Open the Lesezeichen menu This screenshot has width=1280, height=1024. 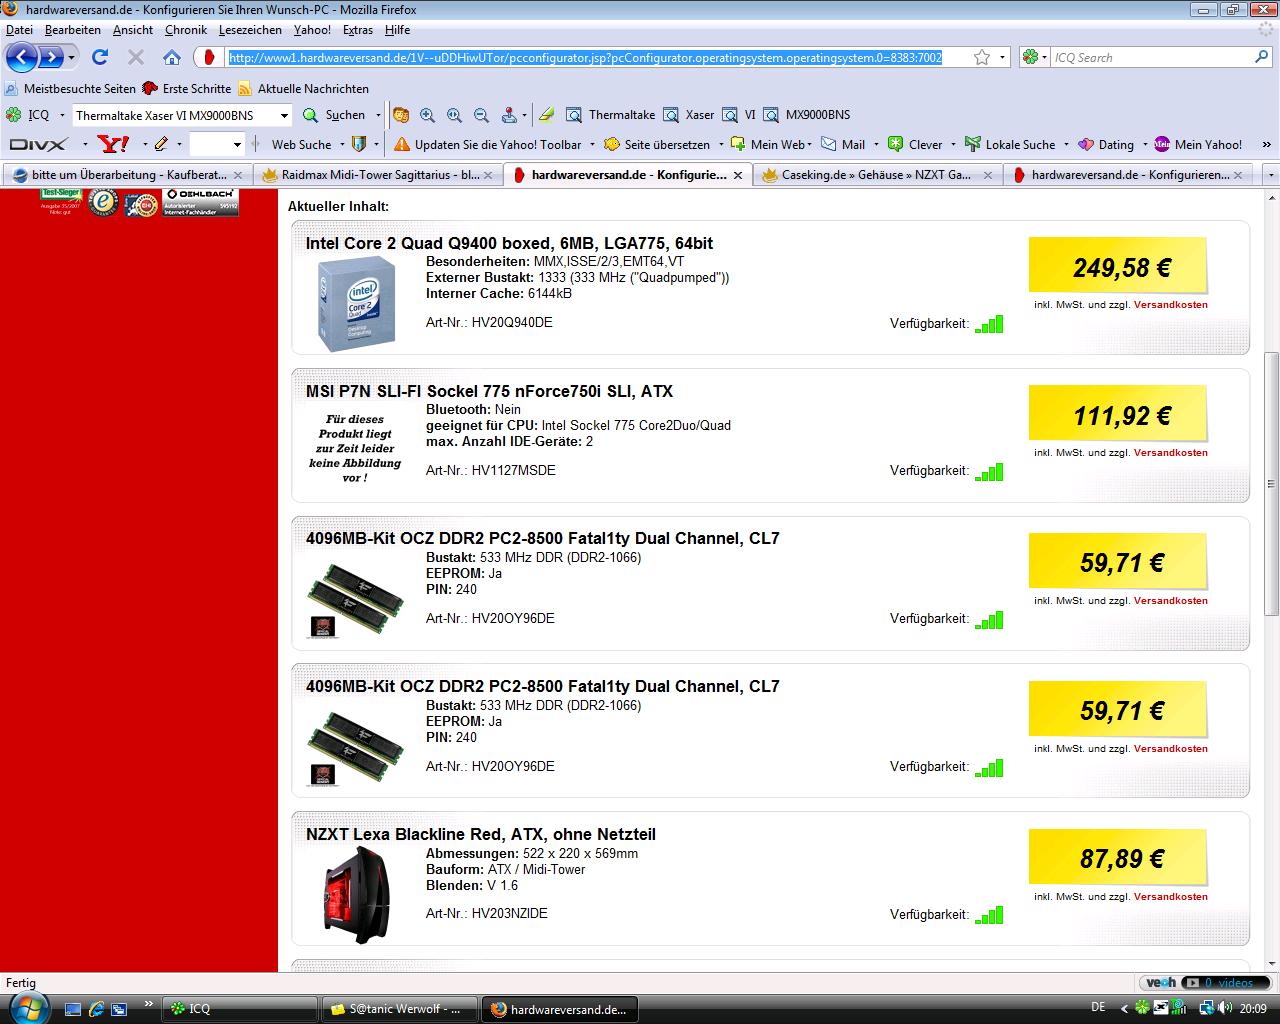pos(251,30)
